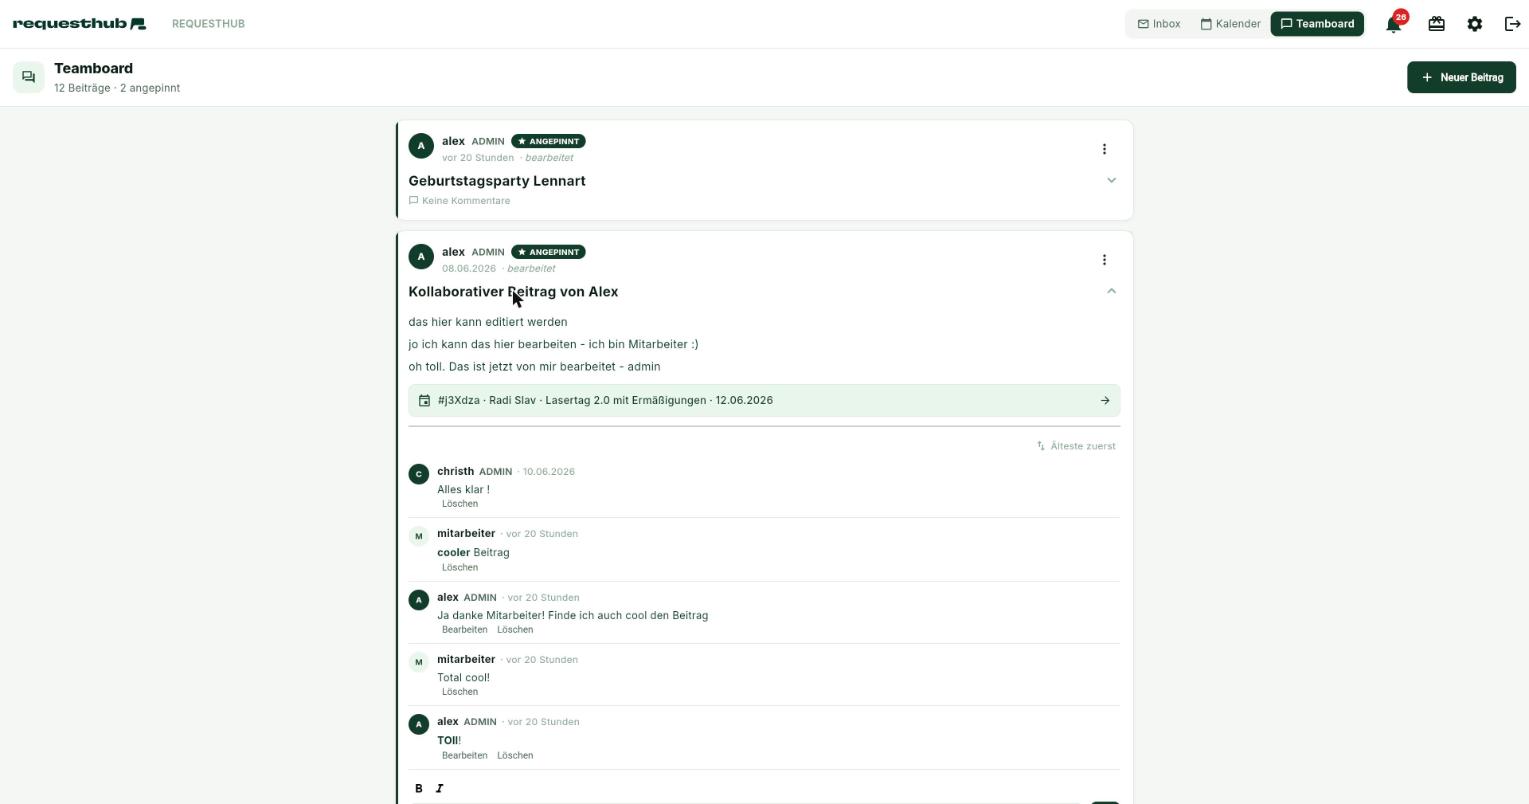Click alex avatar on Geburtstagsparty post
1529x804 pixels.
click(x=421, y=146)
